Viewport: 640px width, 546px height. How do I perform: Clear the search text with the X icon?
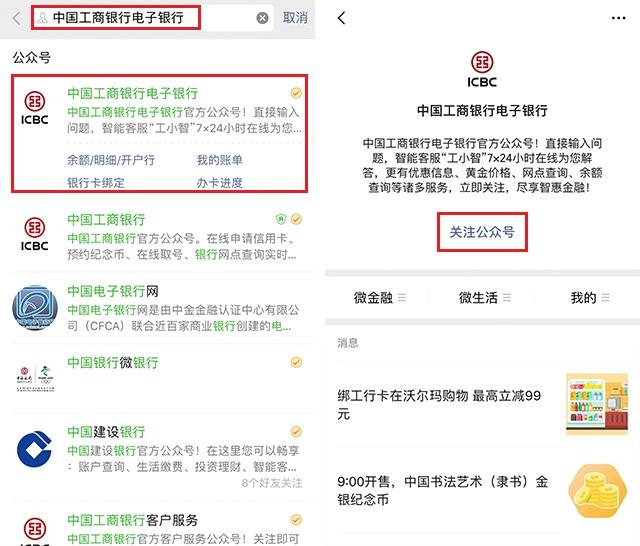coord(262,18)
